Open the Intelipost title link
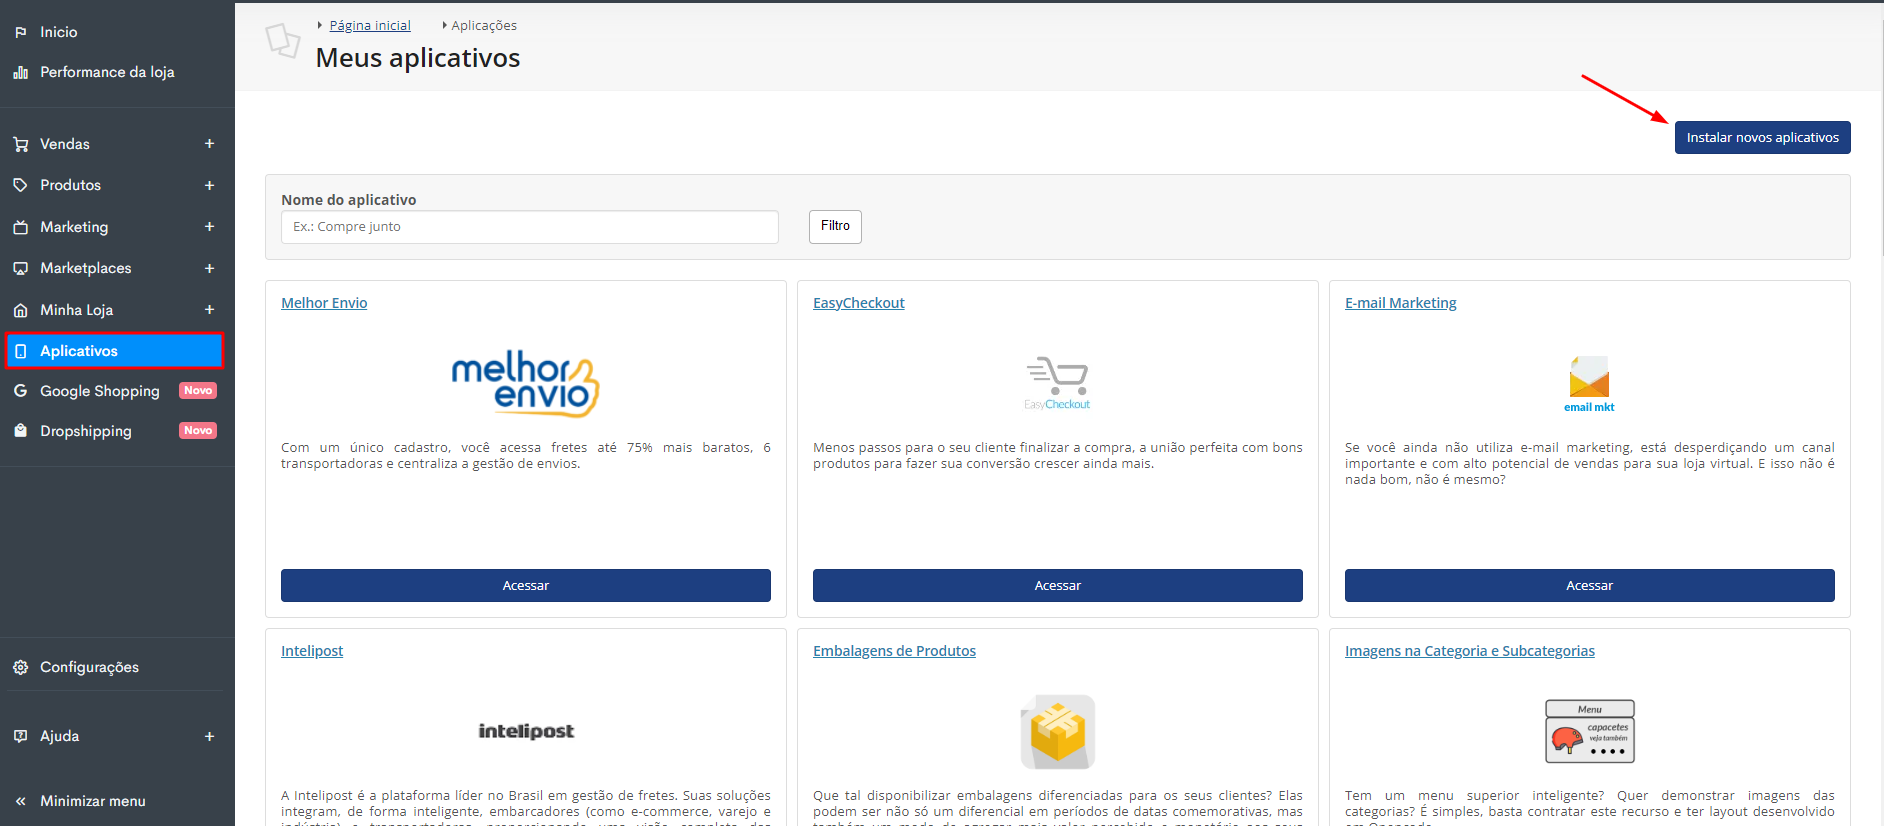The image size is (1884, 826). [312, 651]
